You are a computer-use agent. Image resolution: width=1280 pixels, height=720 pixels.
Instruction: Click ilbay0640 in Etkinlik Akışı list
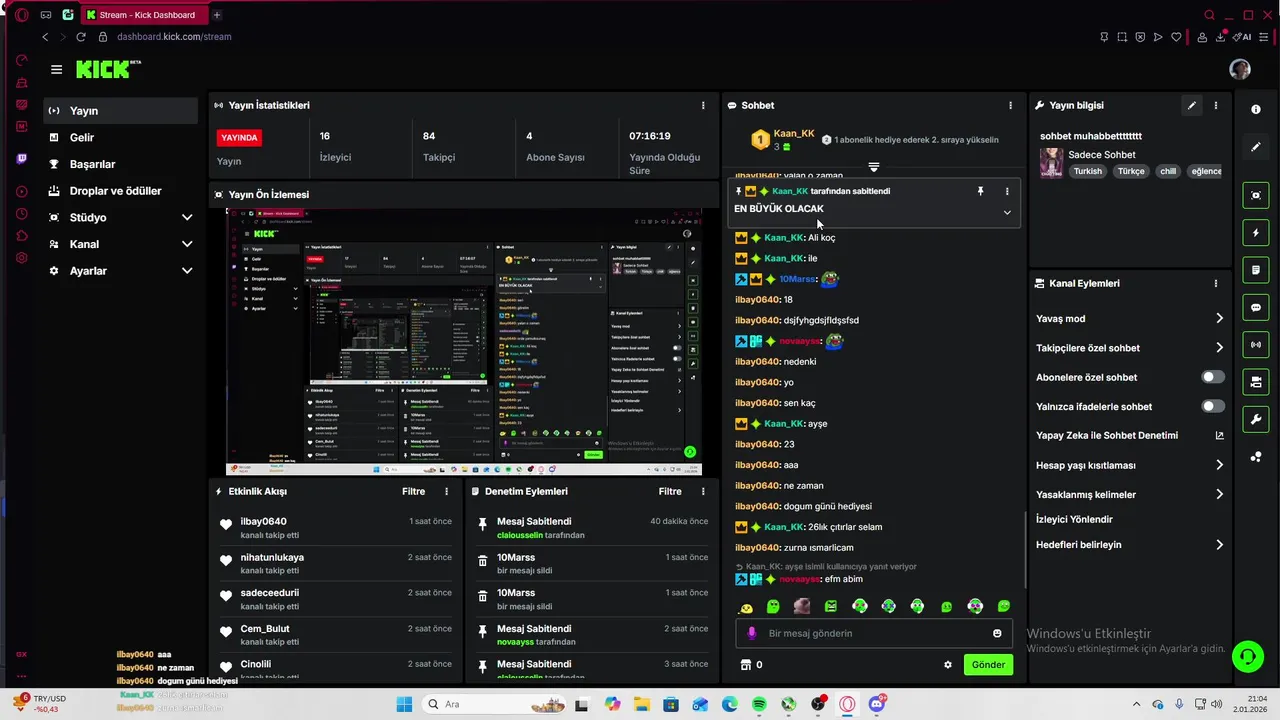point(263,521)
